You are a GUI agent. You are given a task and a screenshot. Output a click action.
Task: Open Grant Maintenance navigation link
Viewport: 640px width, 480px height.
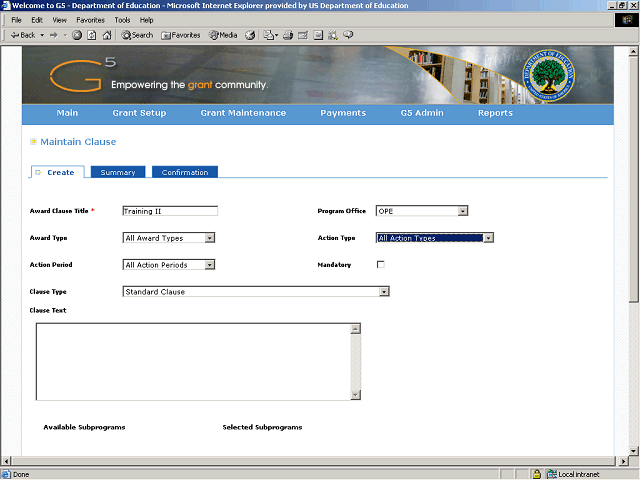click(x=243, y=113)
